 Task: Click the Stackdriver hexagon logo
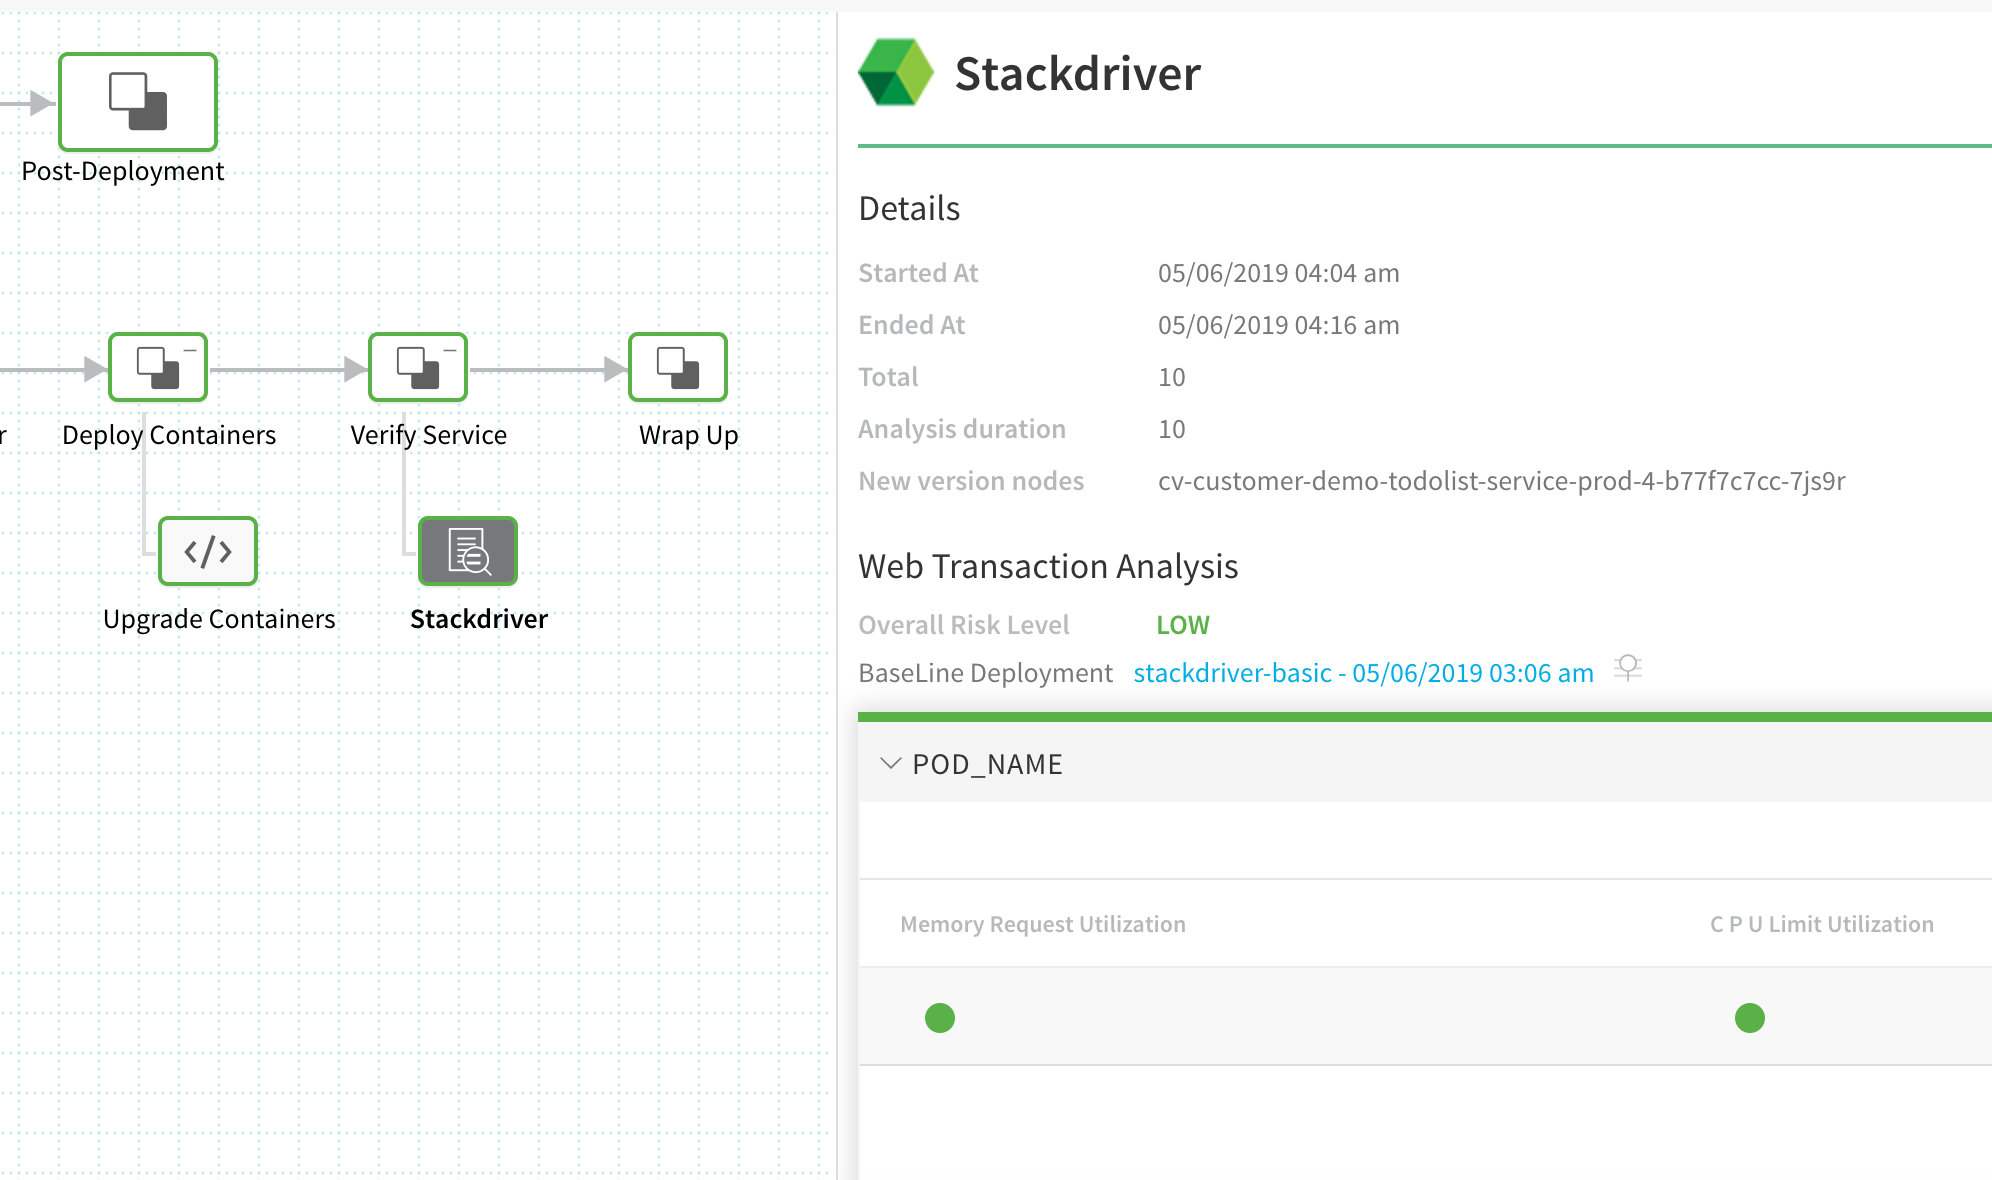click(x=896, y=72)
